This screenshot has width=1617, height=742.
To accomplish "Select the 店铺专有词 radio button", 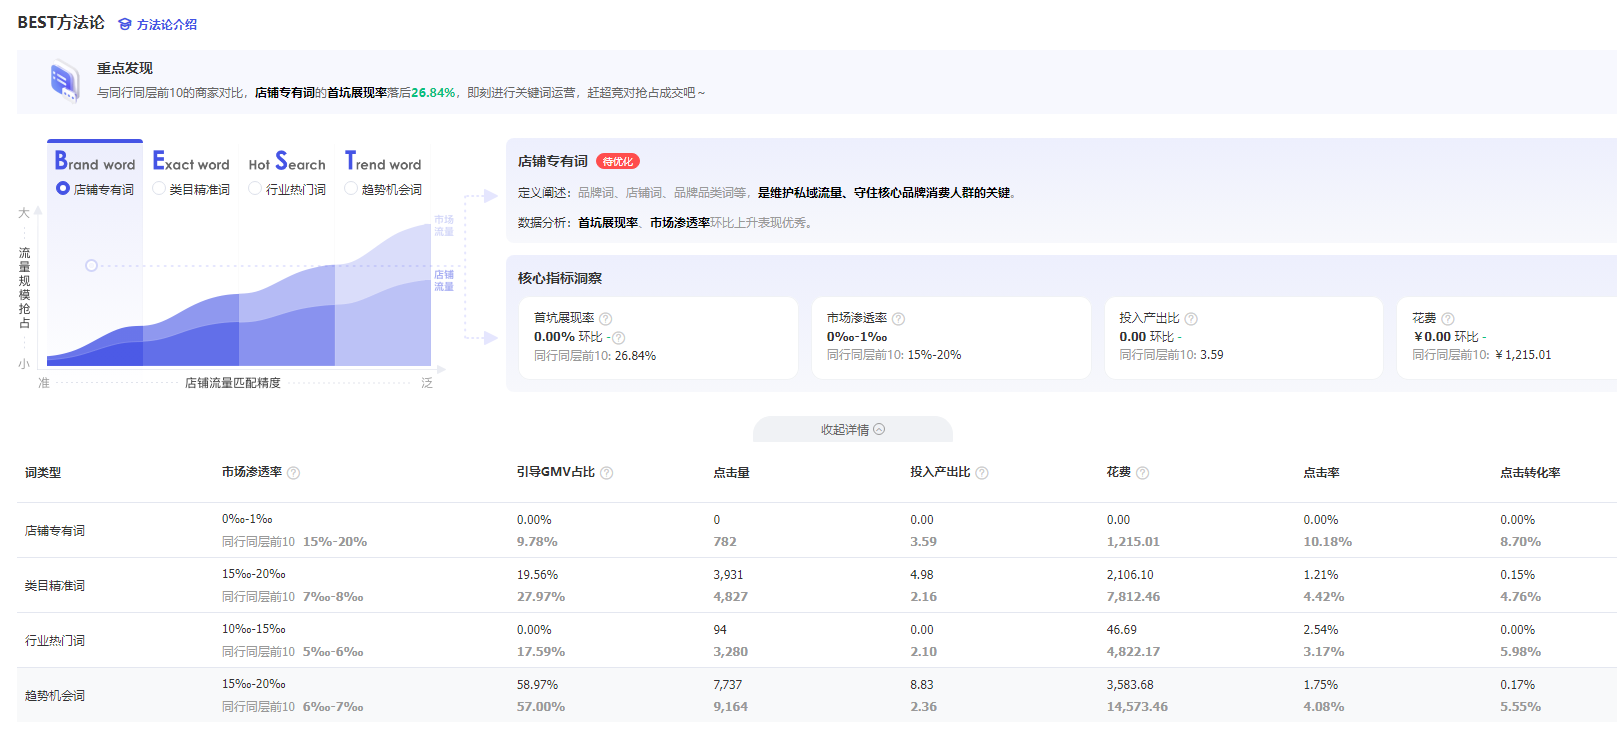I will (63, 189).
